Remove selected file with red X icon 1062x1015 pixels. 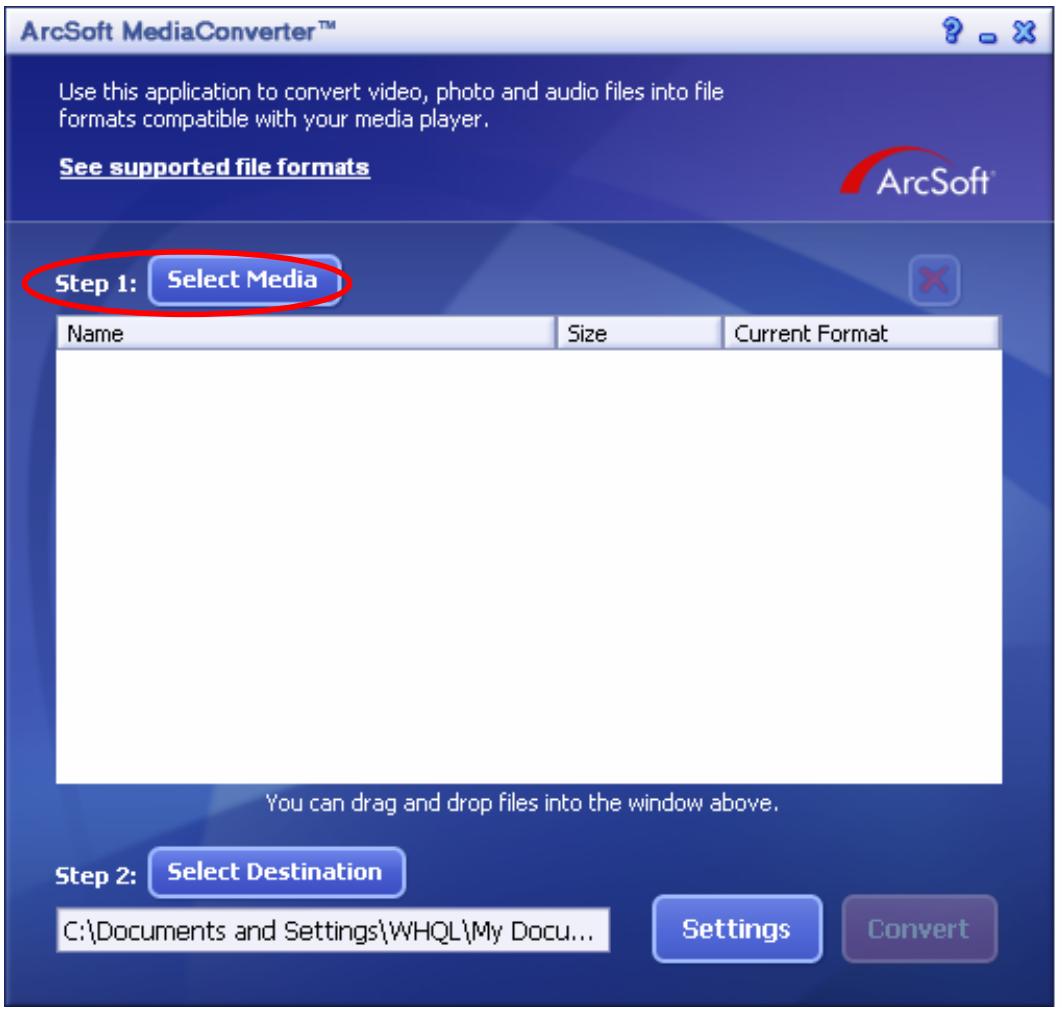[x=934, y=280]
